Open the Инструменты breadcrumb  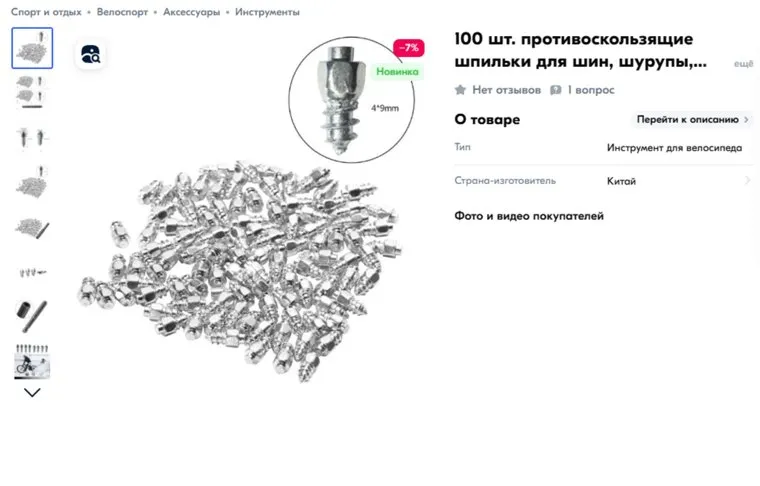[267, 12]
